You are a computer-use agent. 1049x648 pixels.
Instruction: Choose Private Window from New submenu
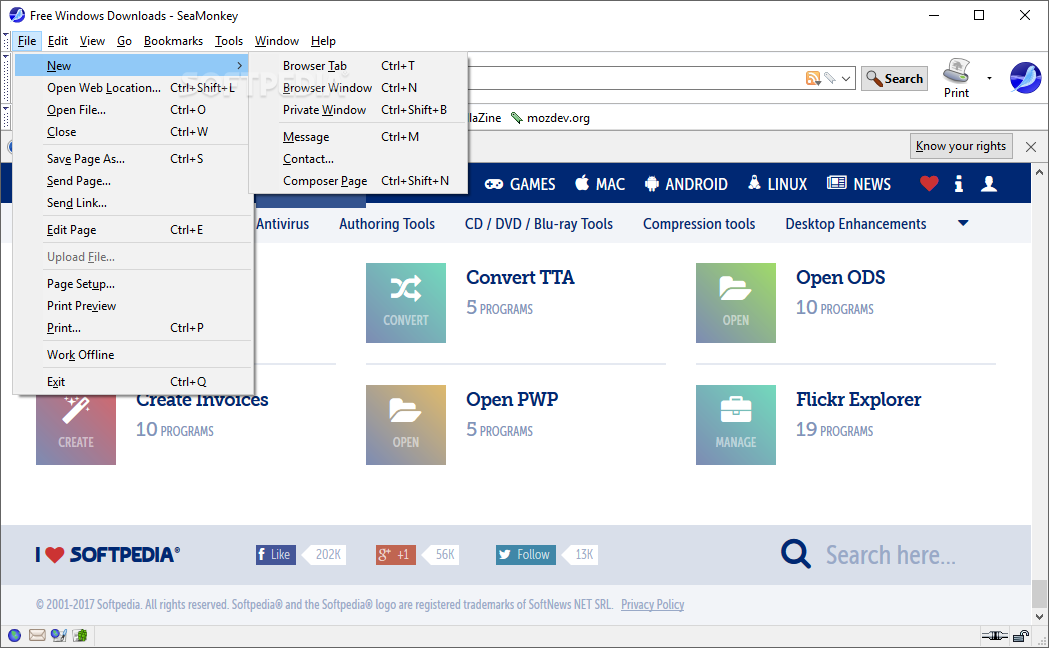(358, 110)
